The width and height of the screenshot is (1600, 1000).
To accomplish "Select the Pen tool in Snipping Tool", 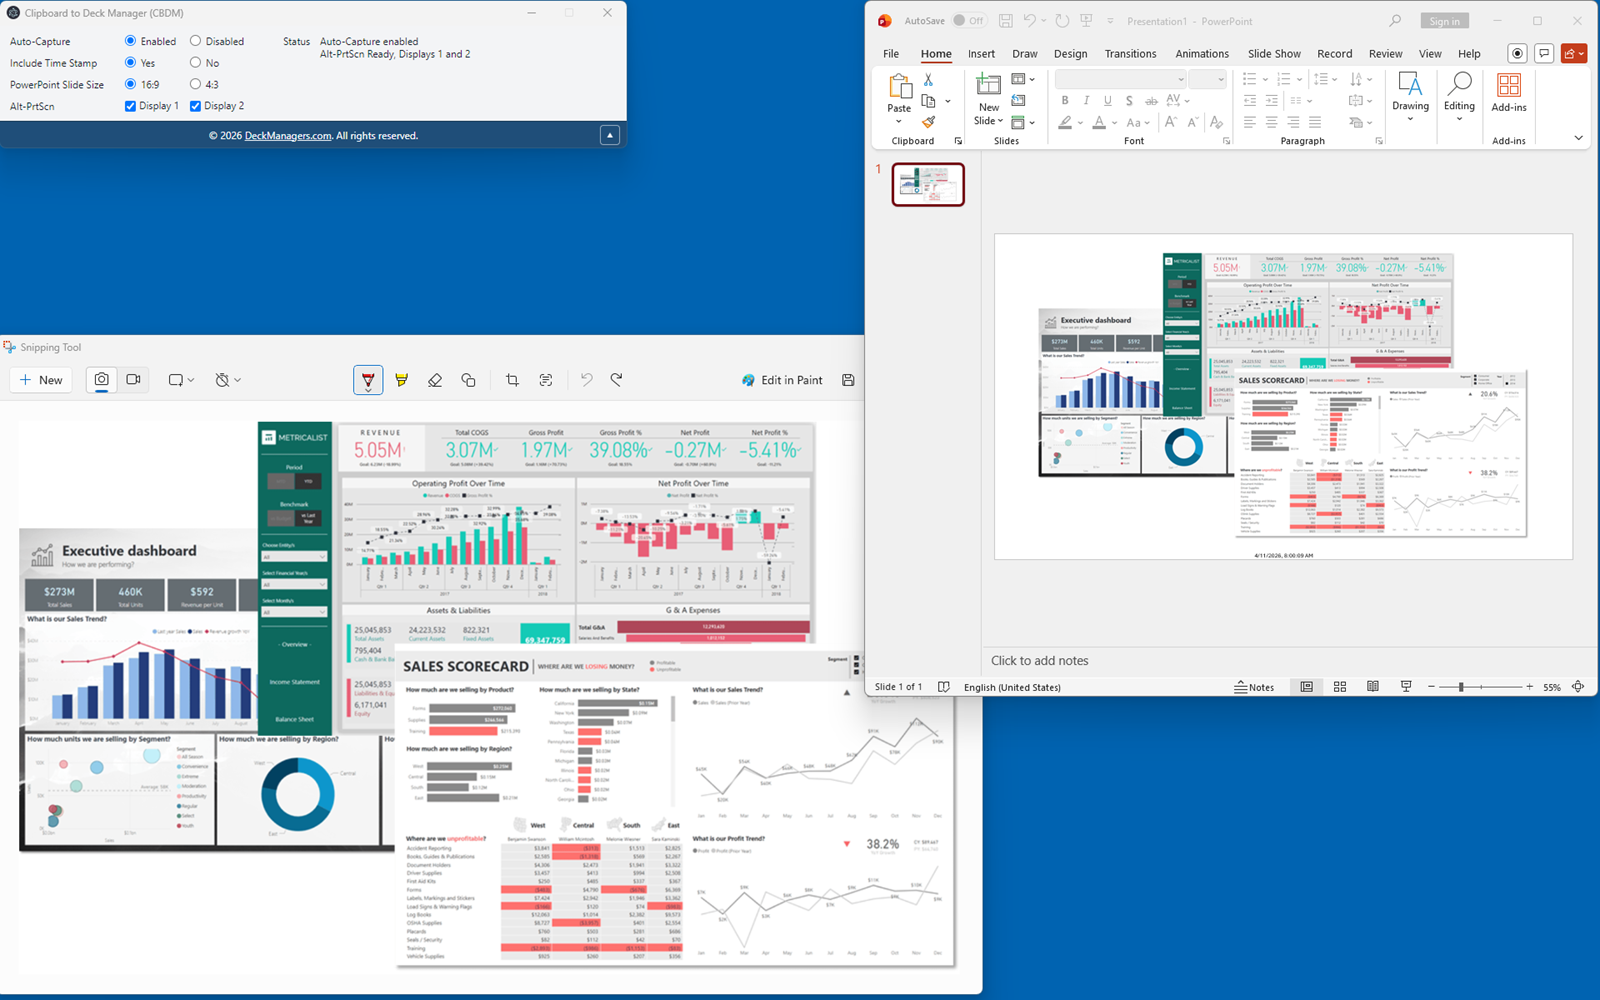I will pyautogui.click(x=368, y=380).
